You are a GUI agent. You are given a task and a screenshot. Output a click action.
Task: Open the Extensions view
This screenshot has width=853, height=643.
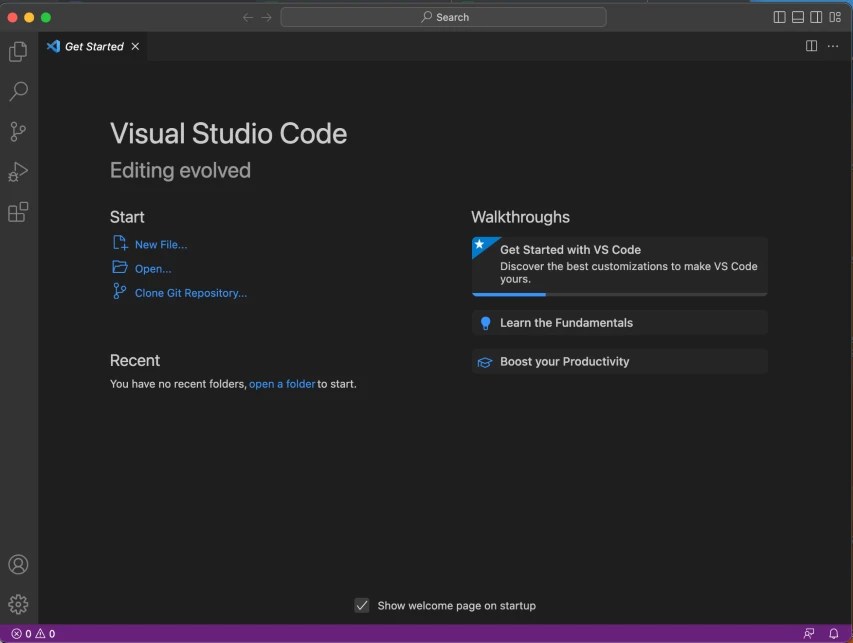(18, 212)
